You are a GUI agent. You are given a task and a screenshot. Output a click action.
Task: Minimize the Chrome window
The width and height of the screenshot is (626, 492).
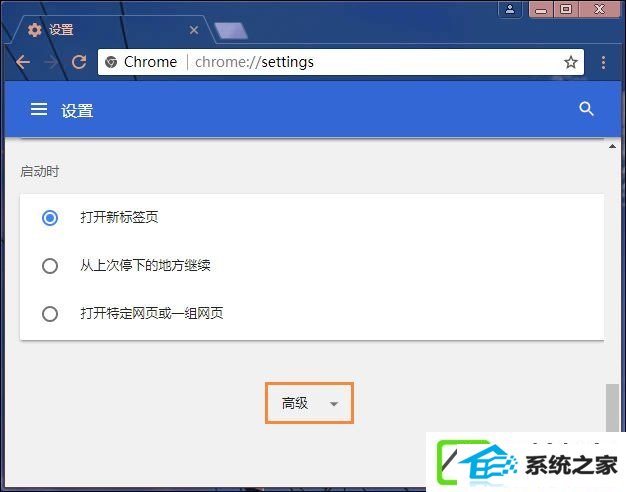point(541,9)
